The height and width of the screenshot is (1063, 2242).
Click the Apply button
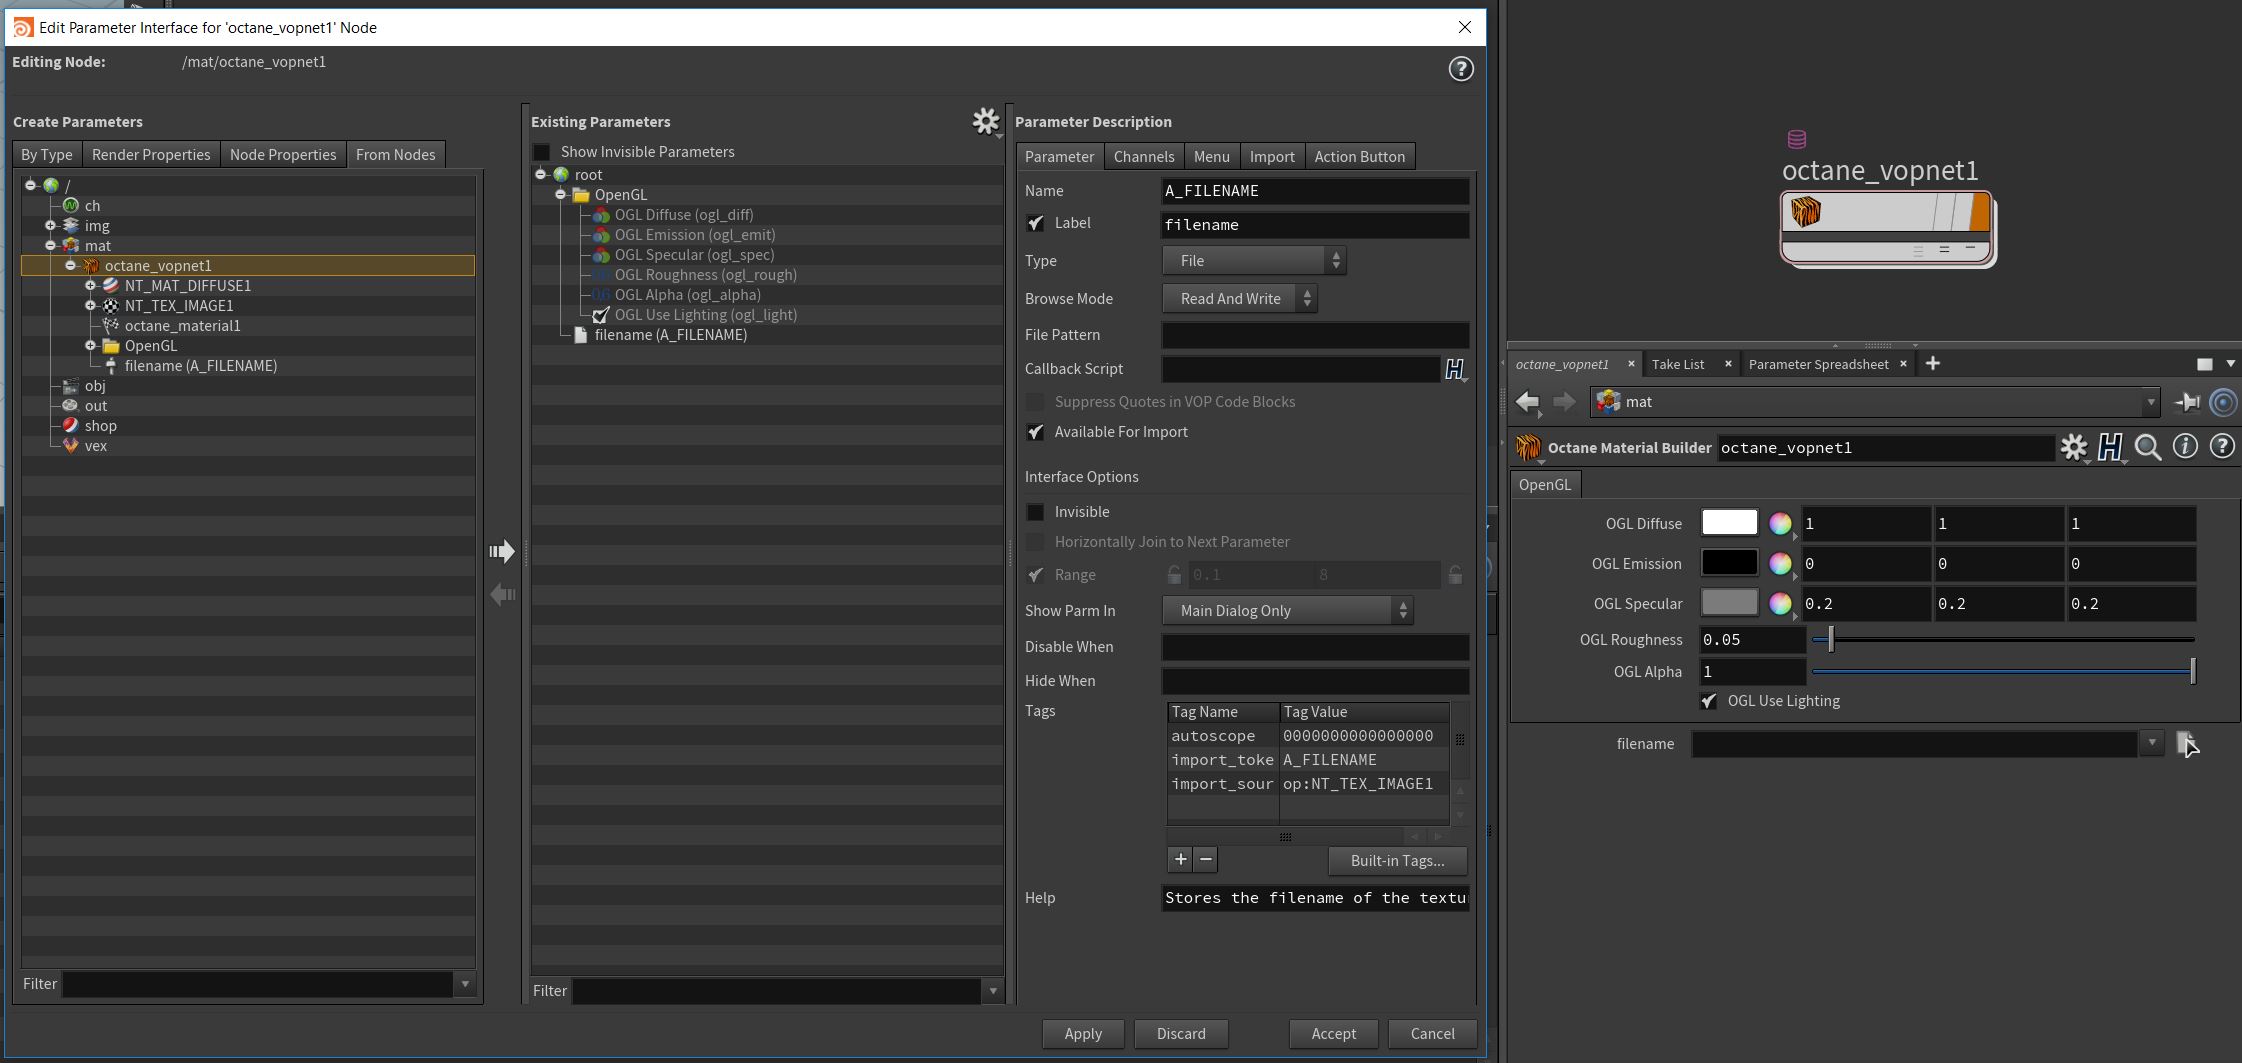tap(1083, 1034)
